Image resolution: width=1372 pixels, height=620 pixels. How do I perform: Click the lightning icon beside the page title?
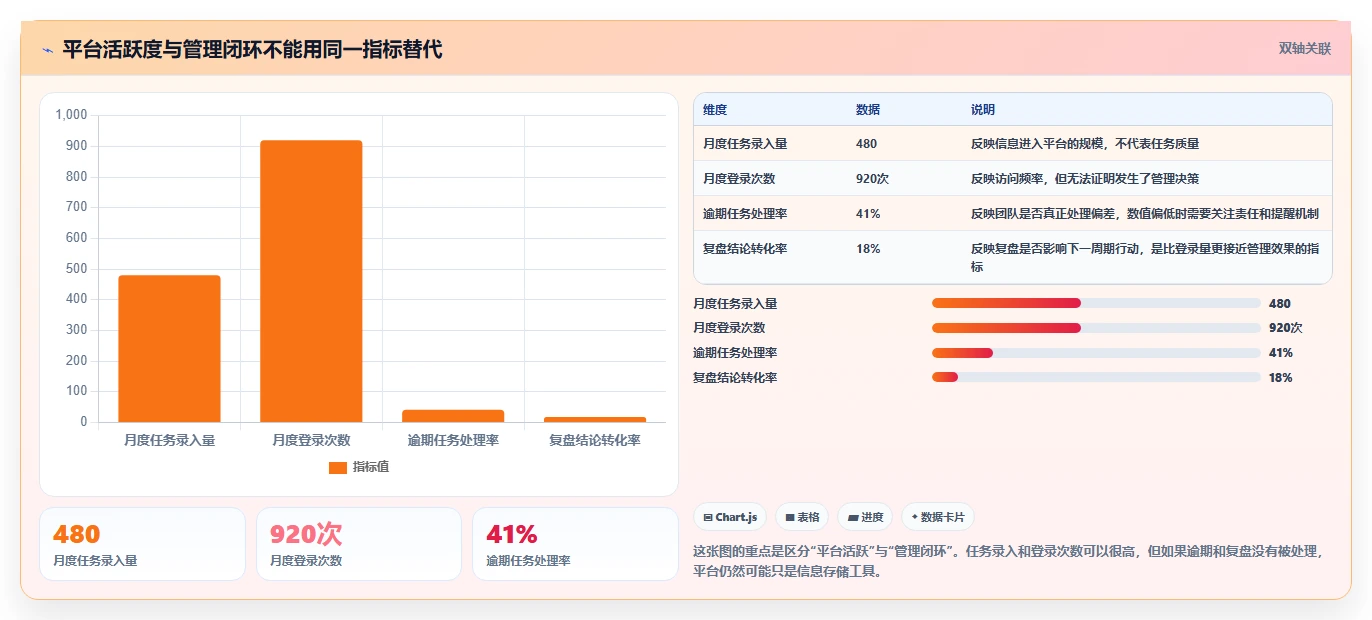(47, 50)
